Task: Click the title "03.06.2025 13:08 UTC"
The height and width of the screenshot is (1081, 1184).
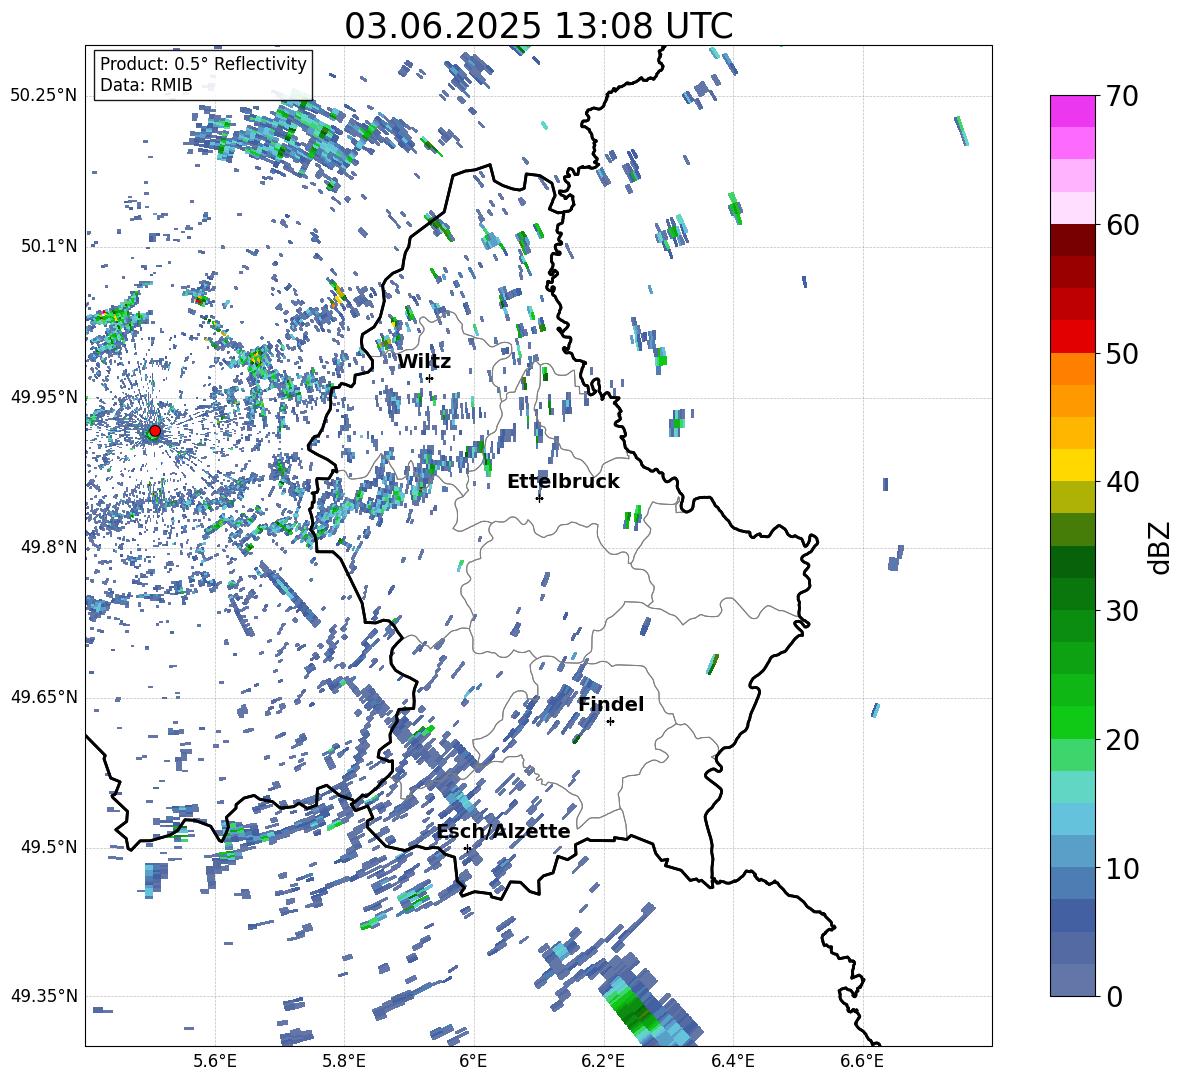Action: (x=538, y=26)
